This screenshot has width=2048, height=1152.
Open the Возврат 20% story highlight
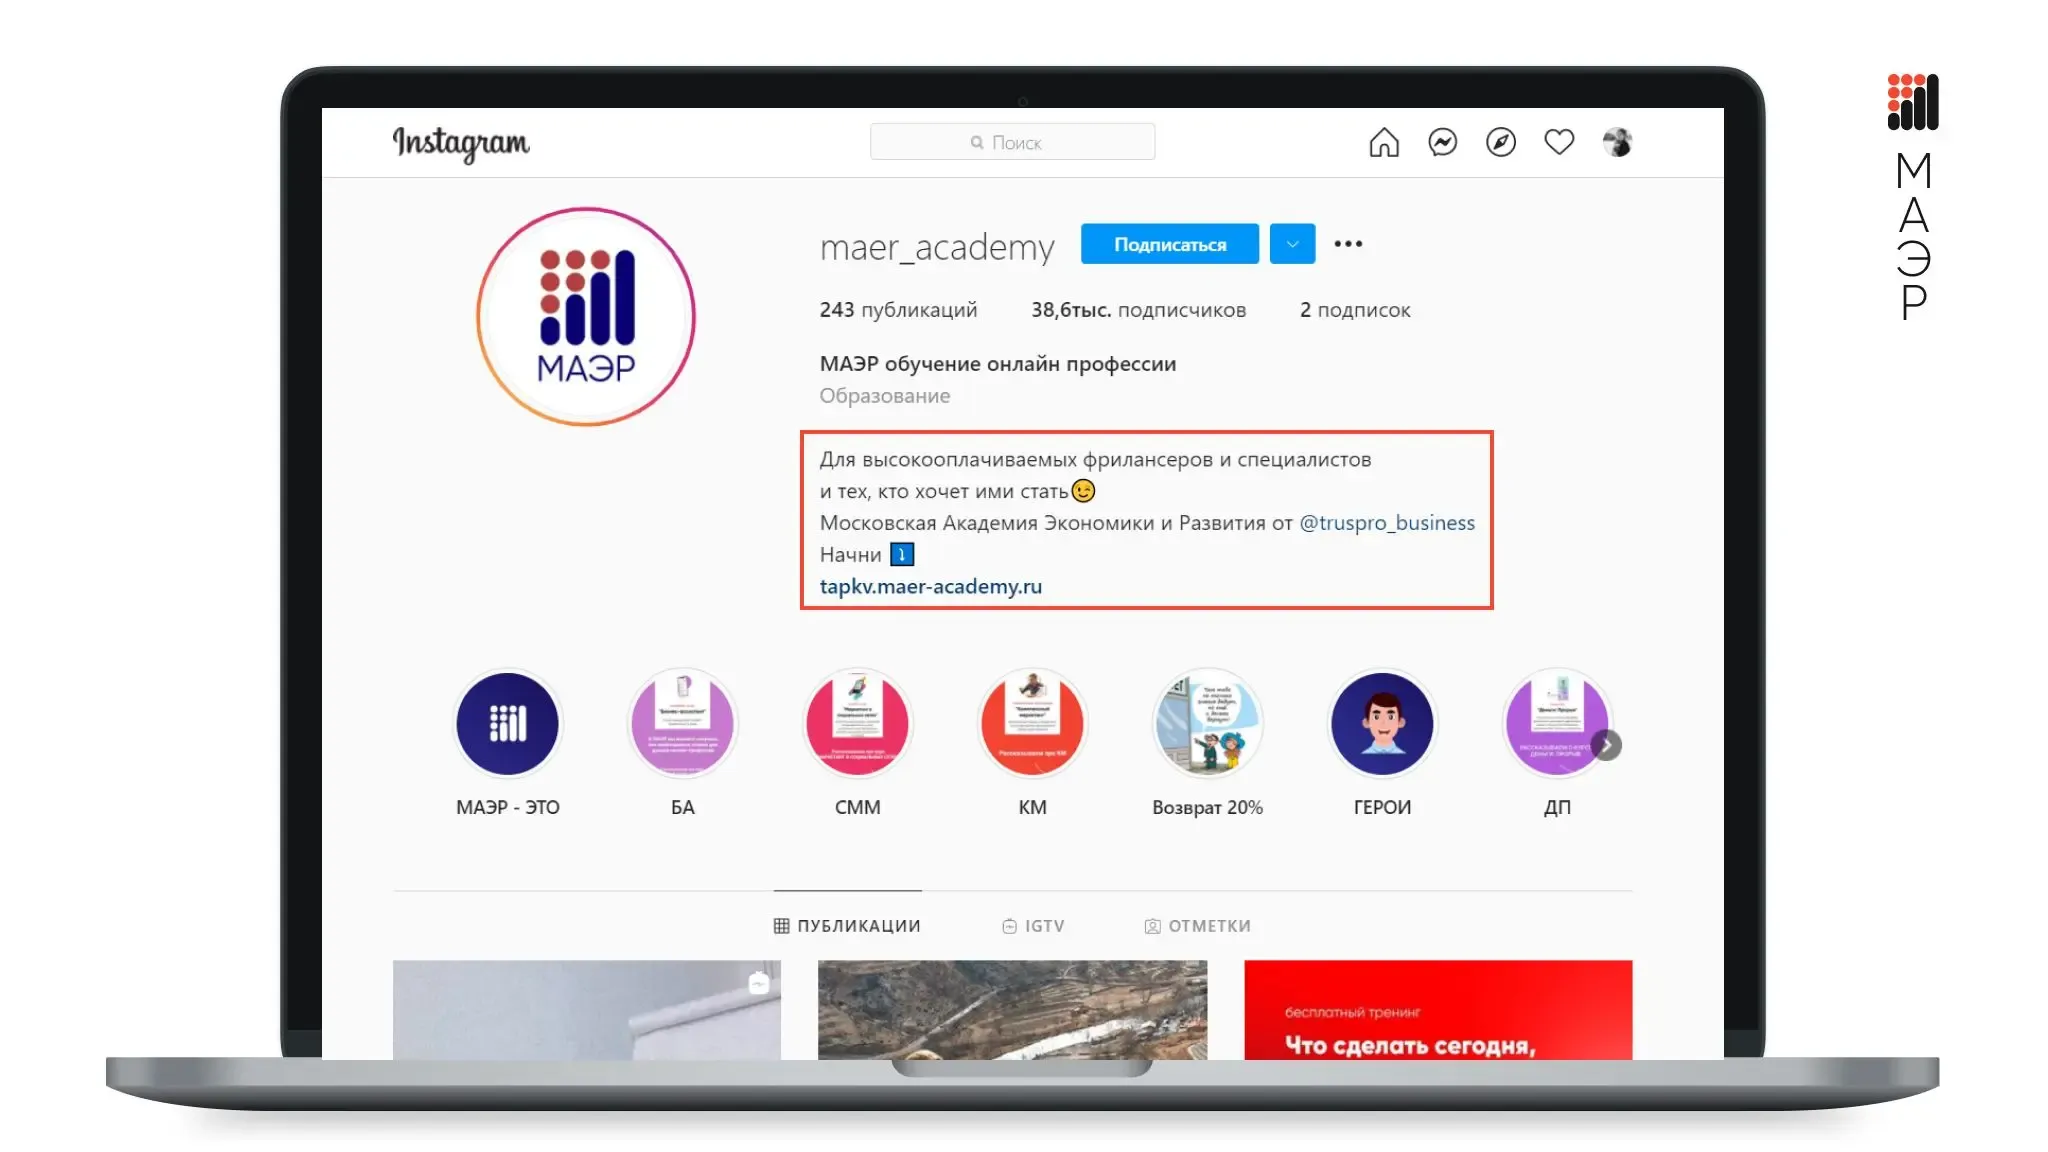pos(1207,723)
